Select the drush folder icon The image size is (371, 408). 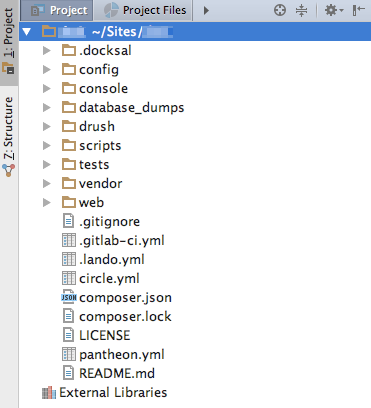69,126
